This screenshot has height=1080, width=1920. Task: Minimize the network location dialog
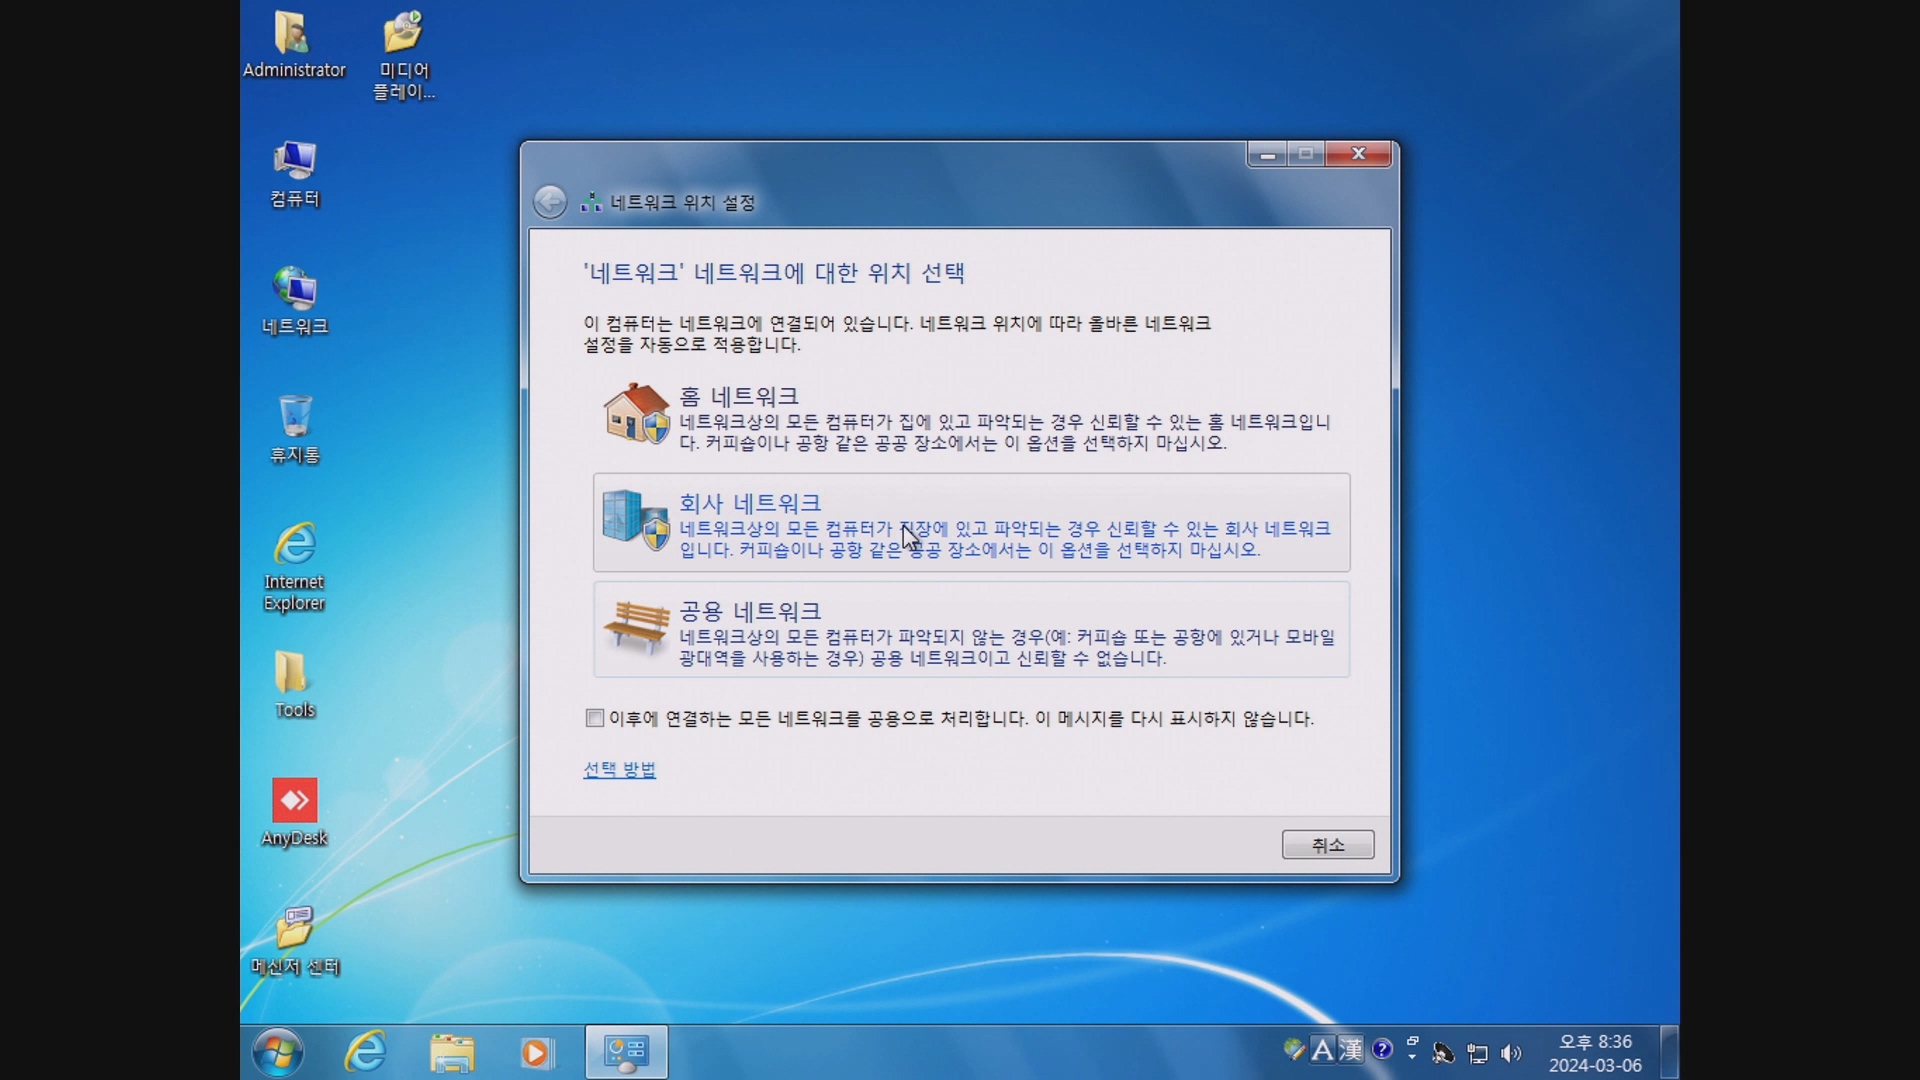[x=1267, y=154]
